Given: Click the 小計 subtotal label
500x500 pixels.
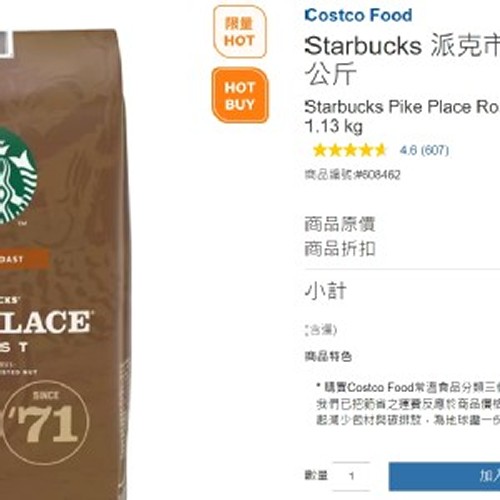Looking at the screenshot, I should [326, 291].
